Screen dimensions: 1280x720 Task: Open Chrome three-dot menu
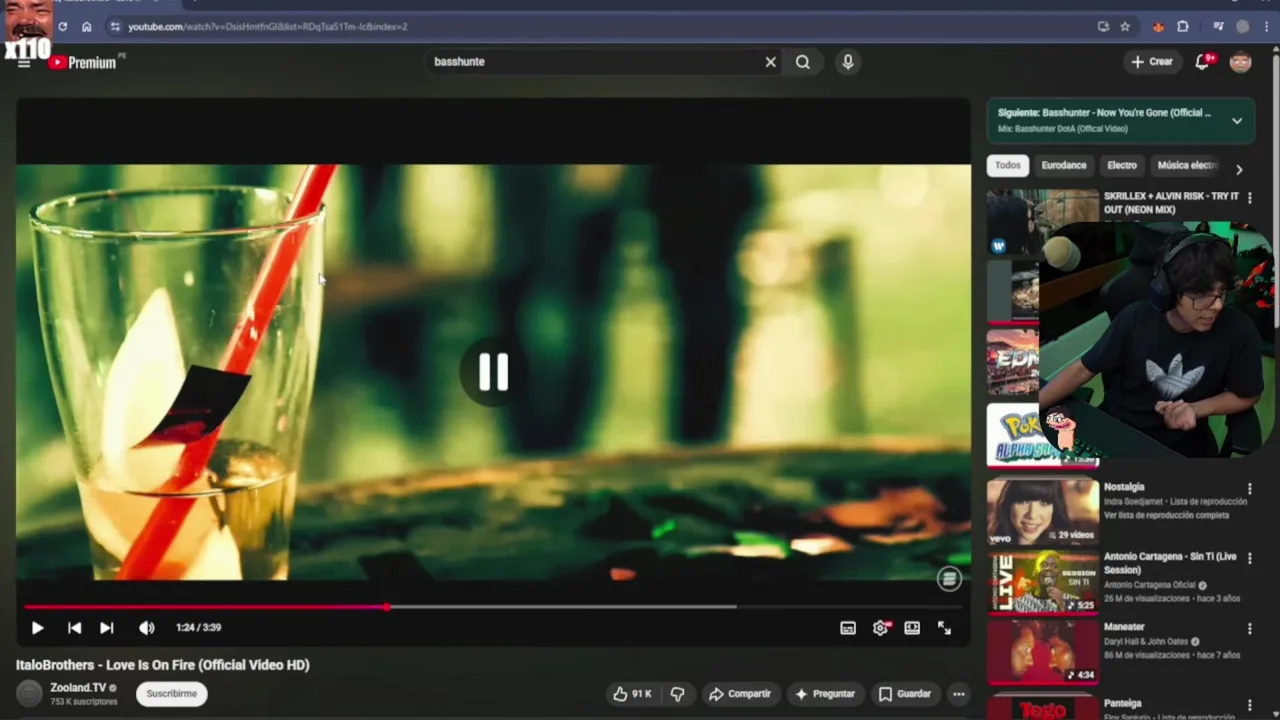(x=1266, y=26)
